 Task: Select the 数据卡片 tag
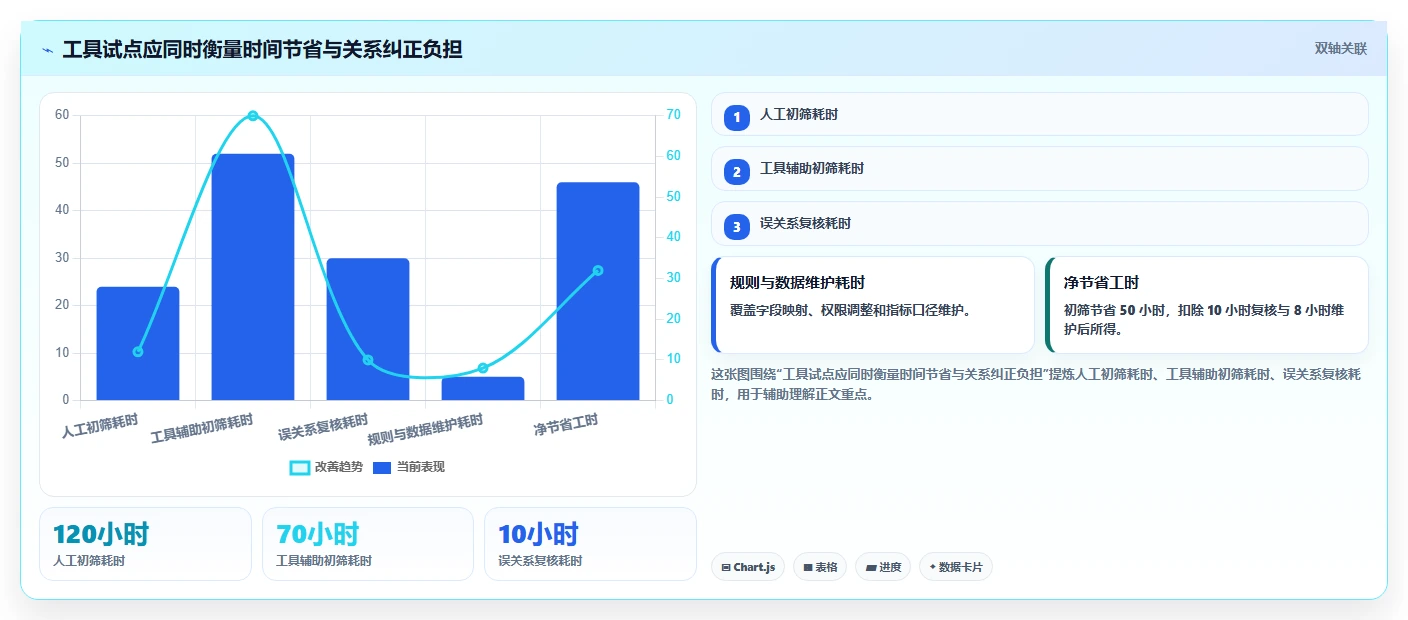pos(956,567)
